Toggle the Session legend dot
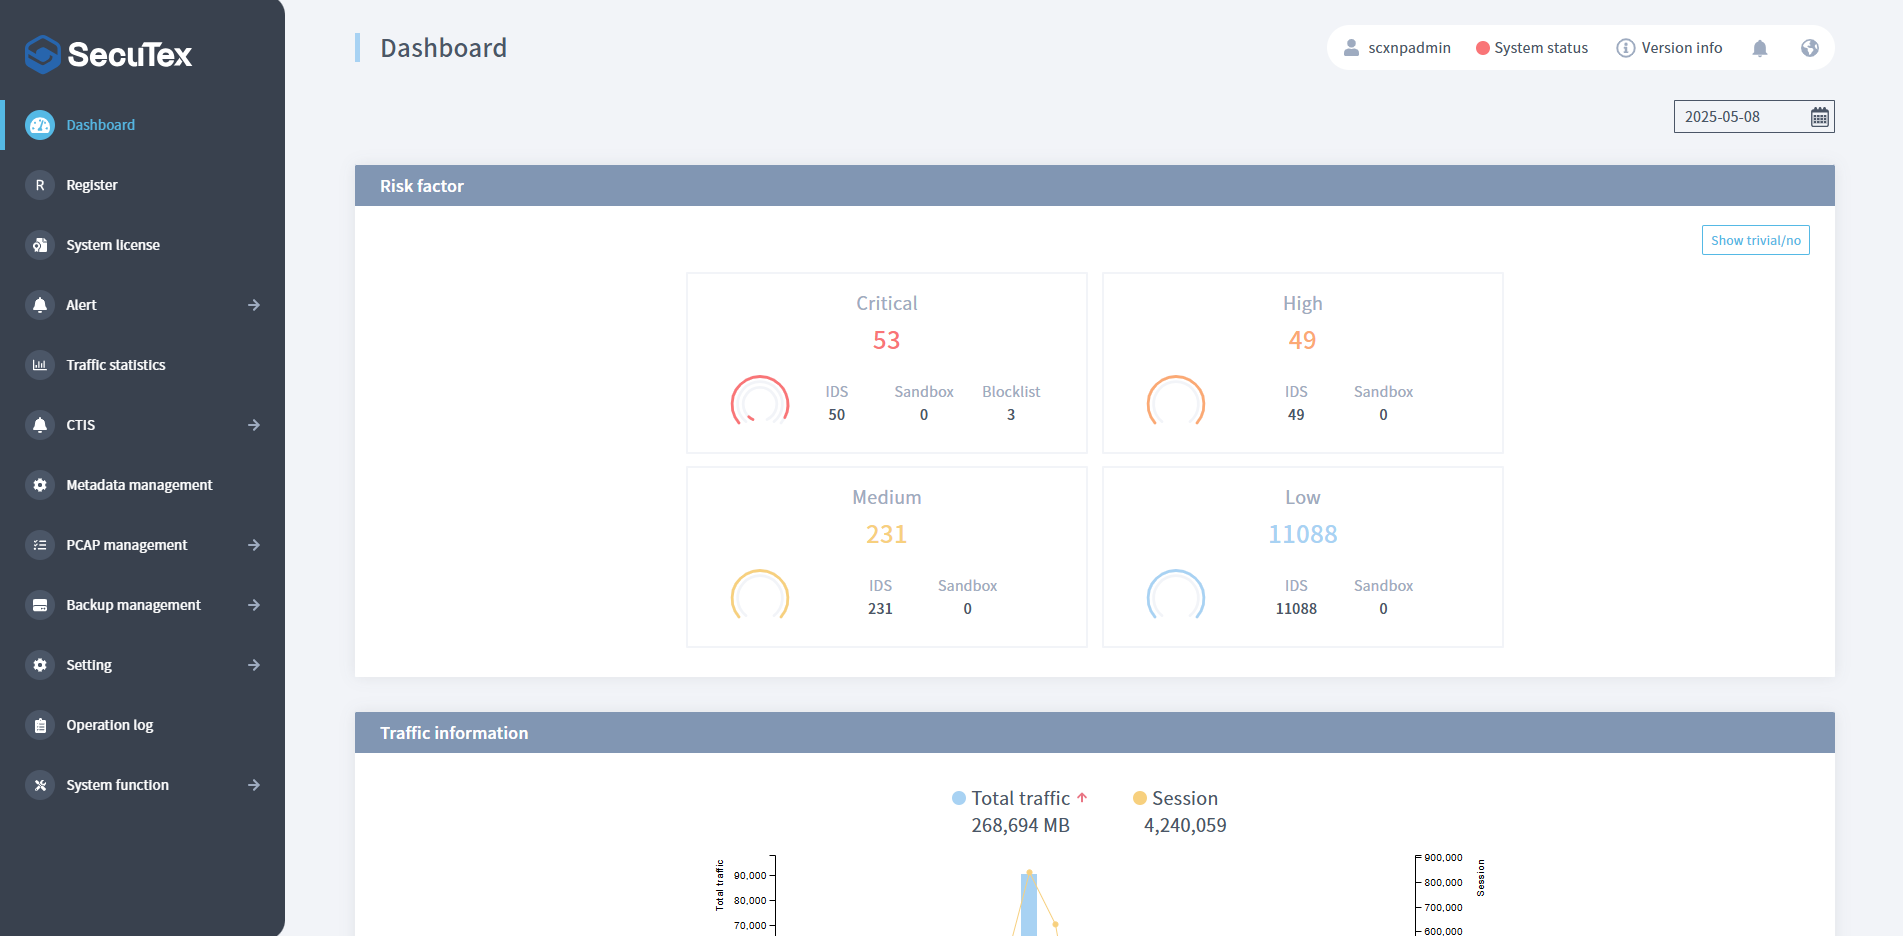This screenshot has width=1903, height=936. coord(1139,798)
